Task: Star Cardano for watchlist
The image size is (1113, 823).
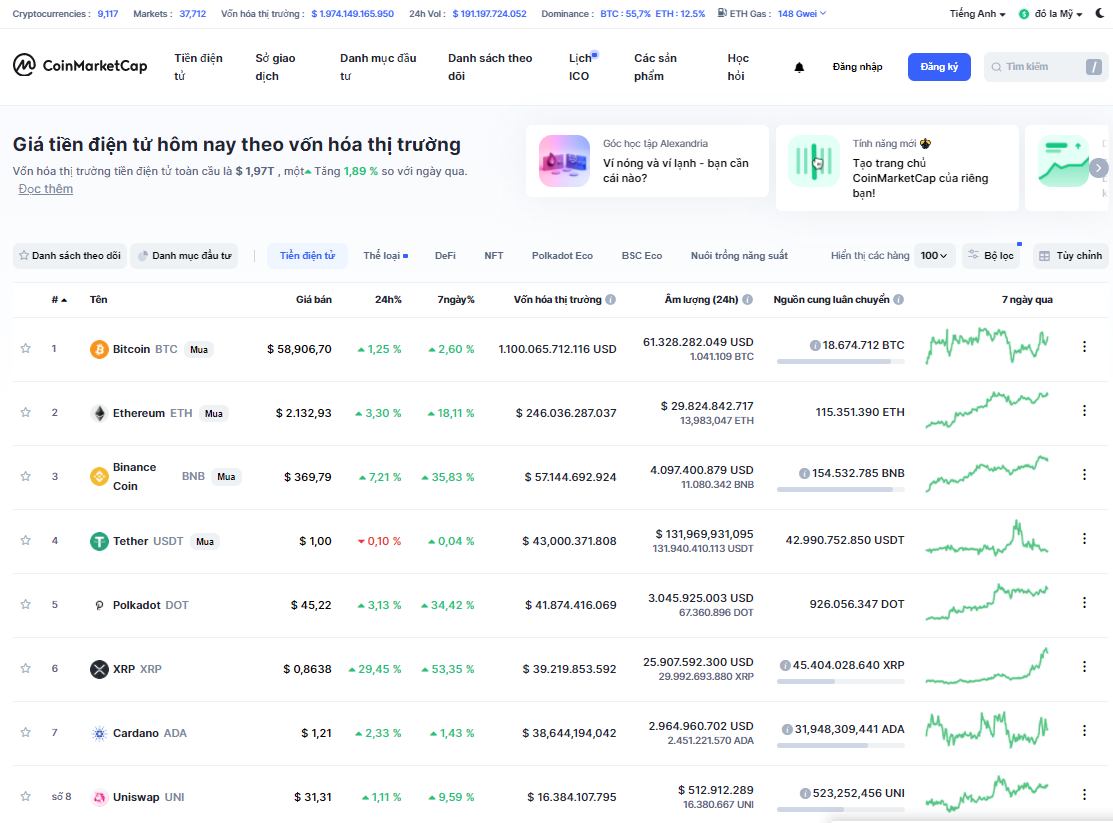Action: 26,731
